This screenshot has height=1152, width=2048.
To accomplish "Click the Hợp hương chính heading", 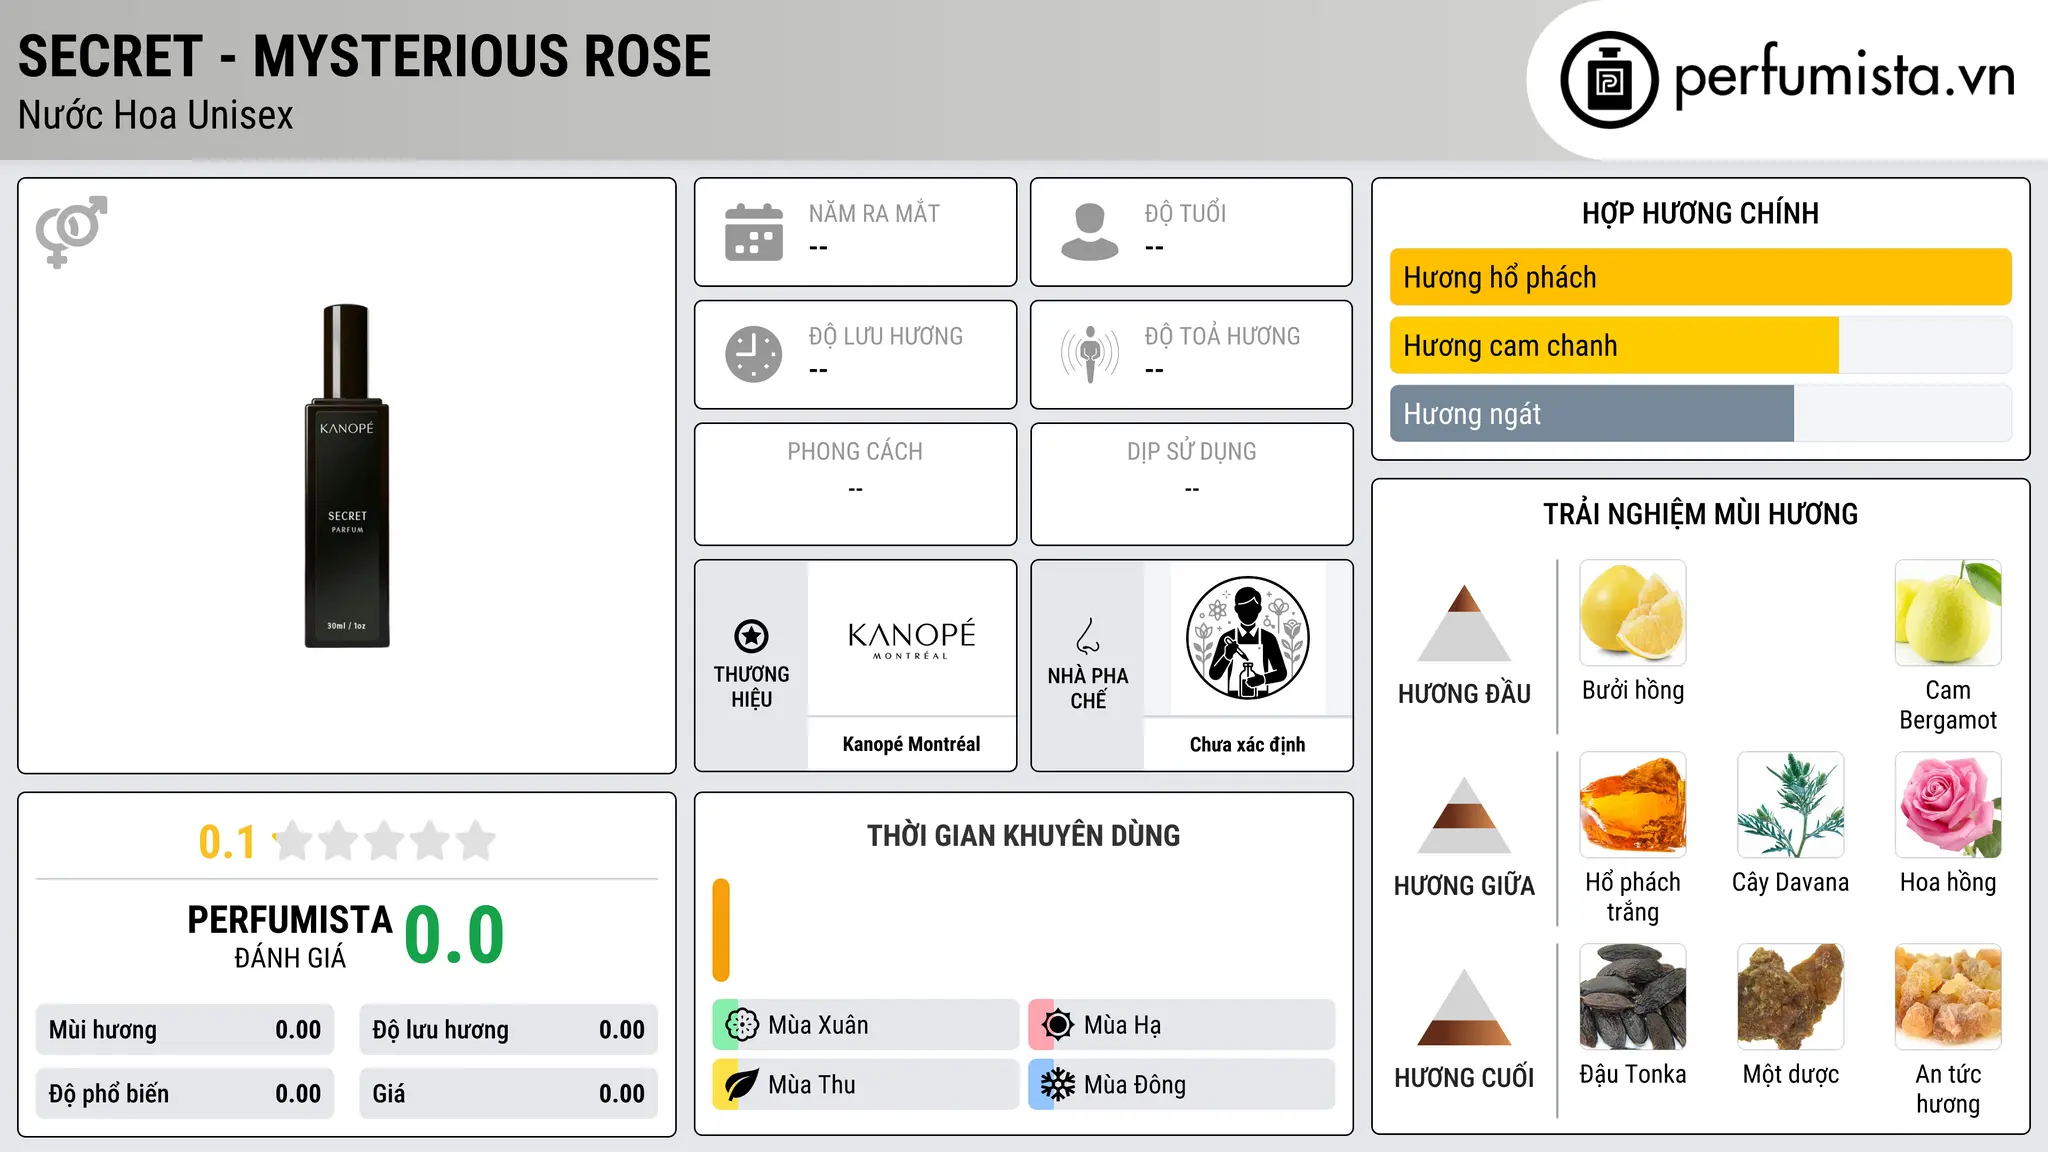I will click(1700, 213).
